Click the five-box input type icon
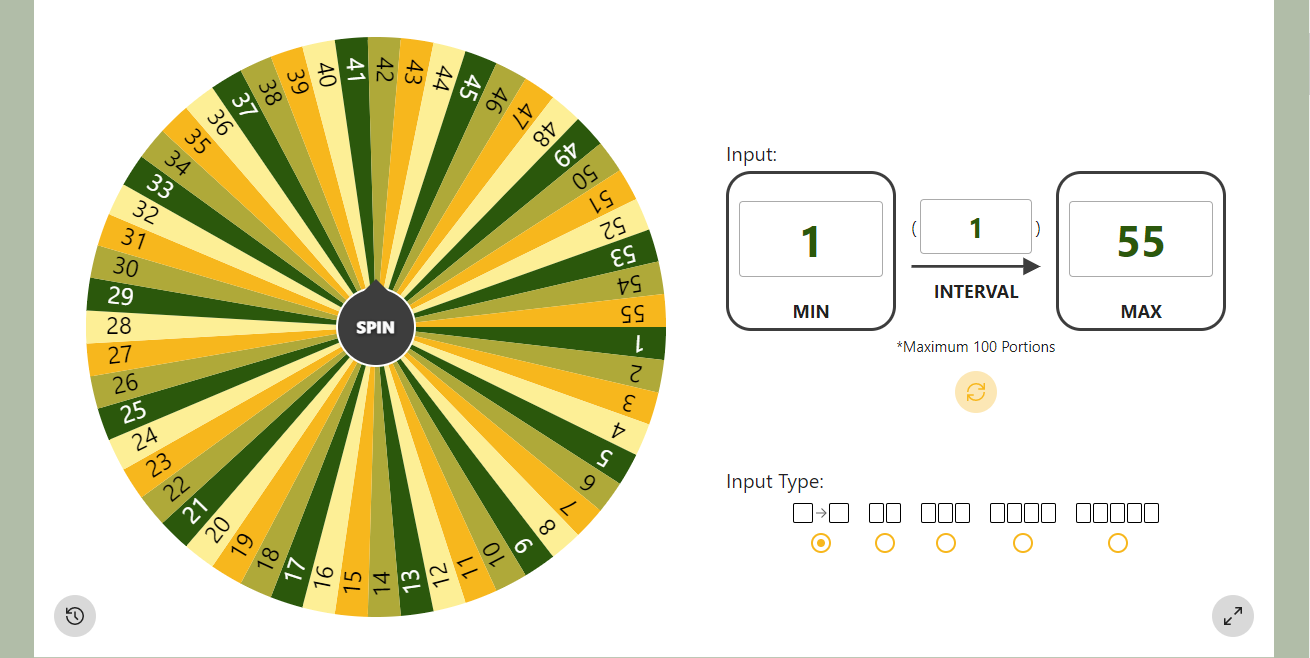Image resolution: width=1310 pixels, height=658 pixels. tap(1117, 513)
